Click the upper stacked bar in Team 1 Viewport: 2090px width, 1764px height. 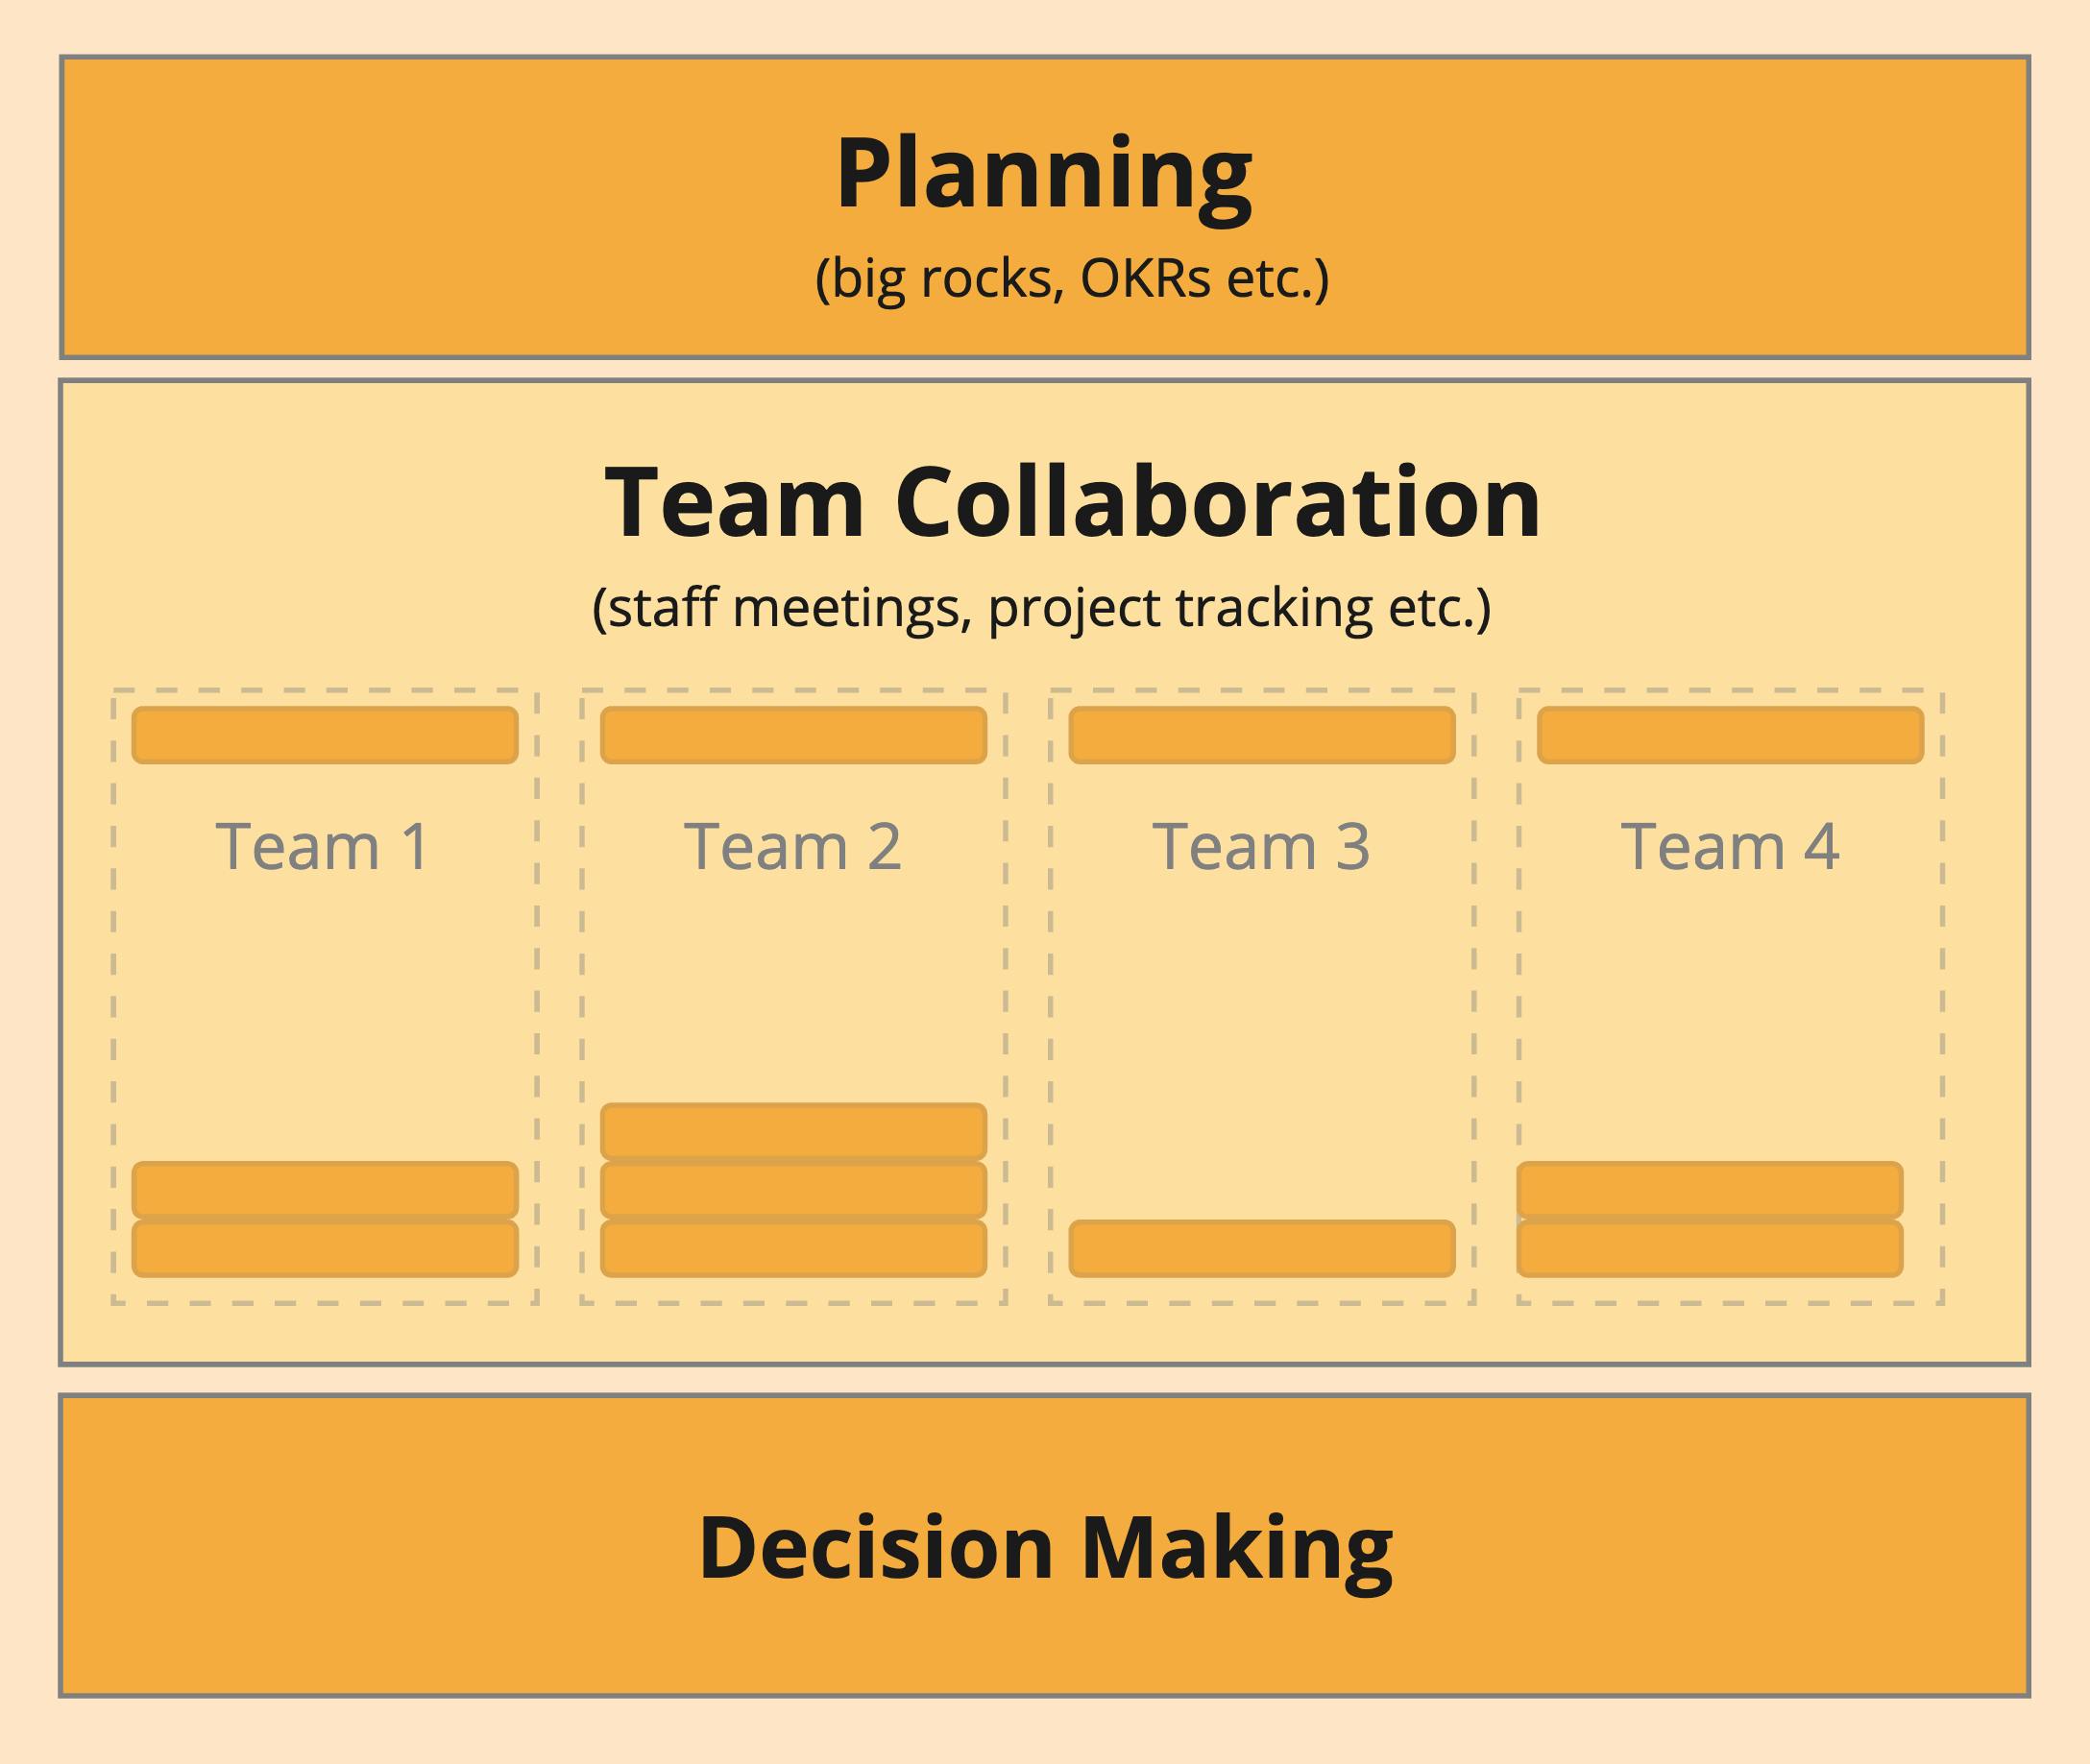tap(325, 1189)
